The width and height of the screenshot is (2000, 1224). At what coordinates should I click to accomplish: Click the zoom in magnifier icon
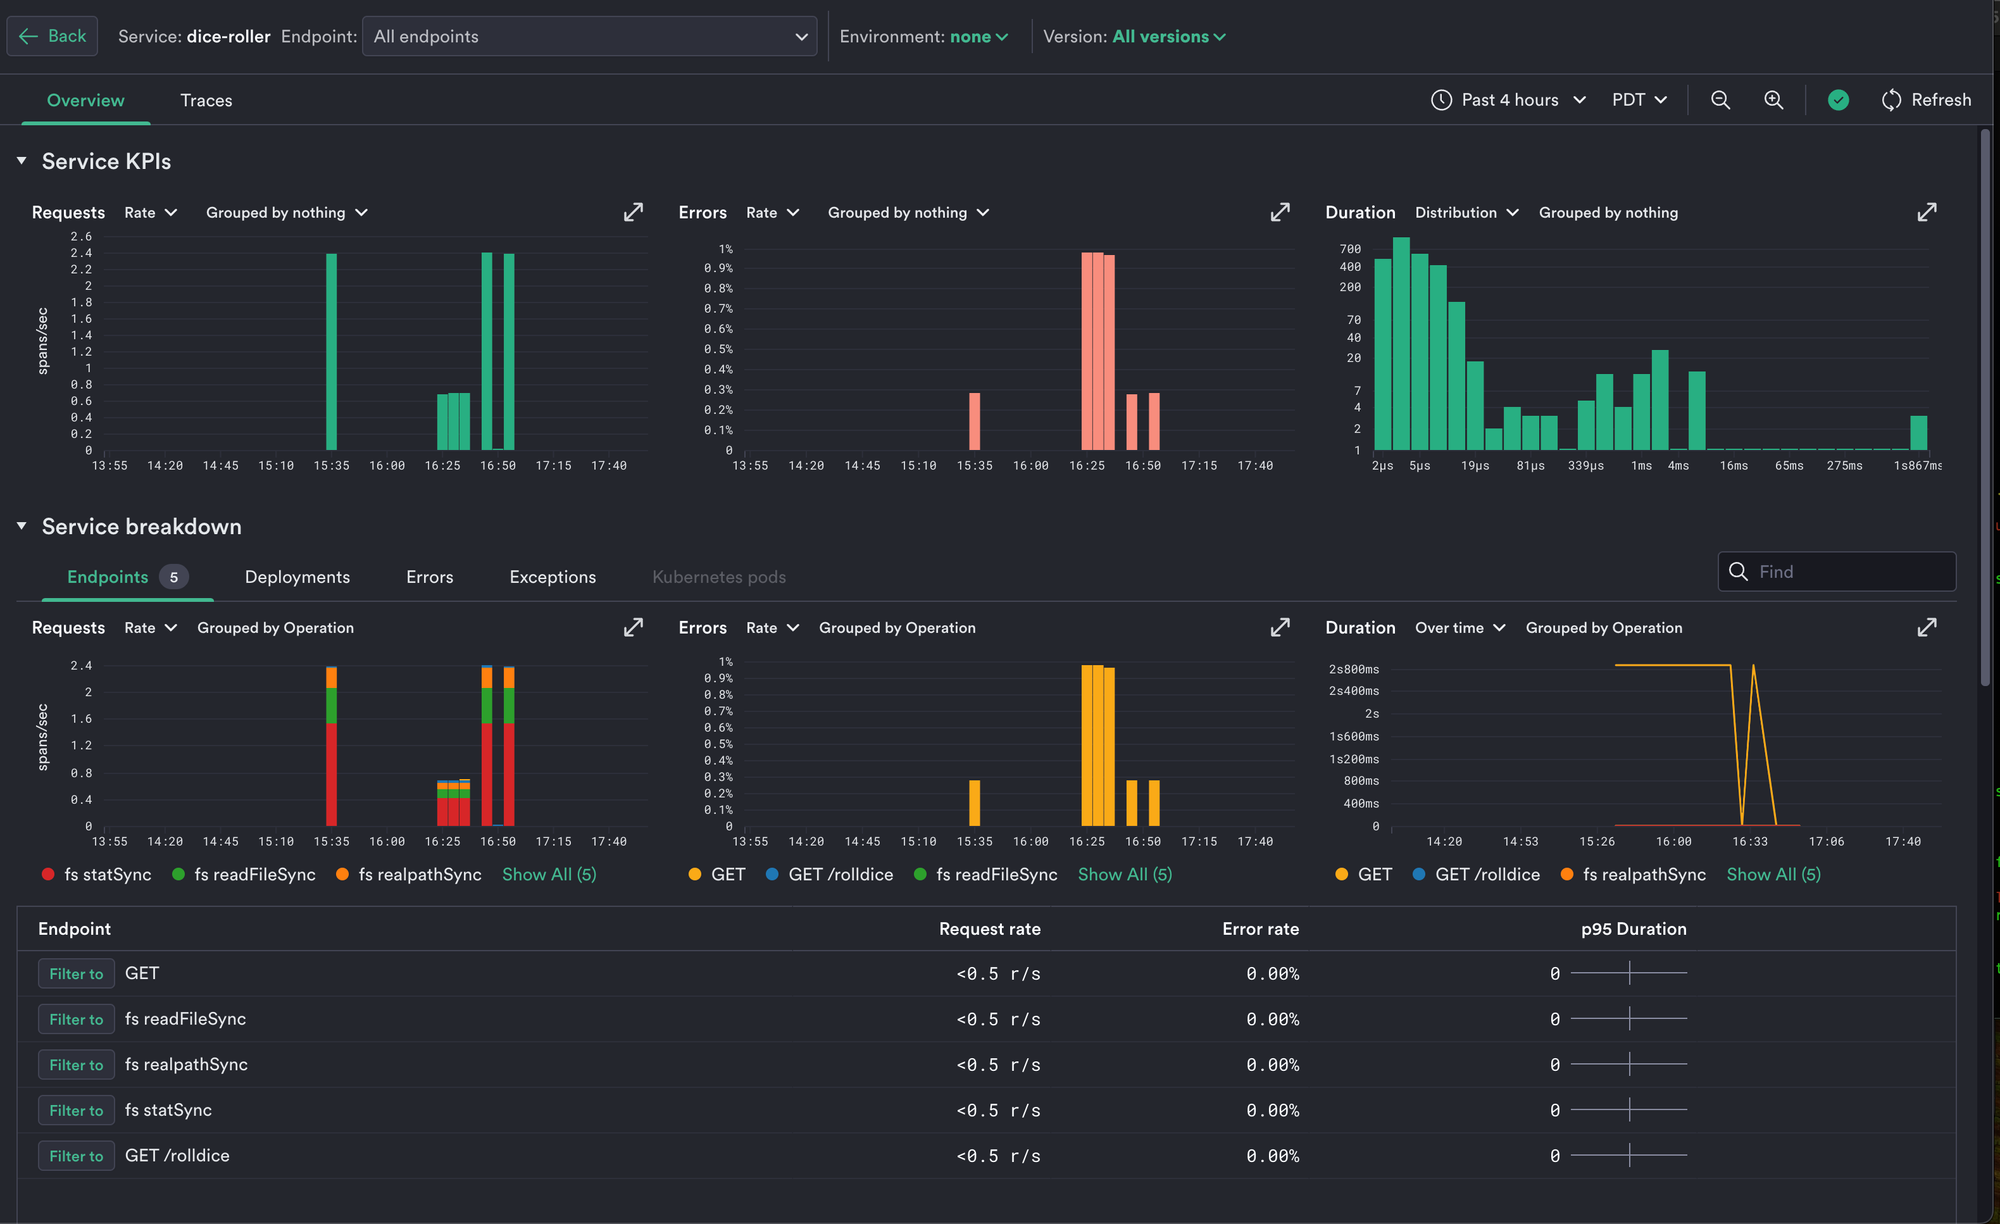pyautogui.click(x=1774, y=100)
